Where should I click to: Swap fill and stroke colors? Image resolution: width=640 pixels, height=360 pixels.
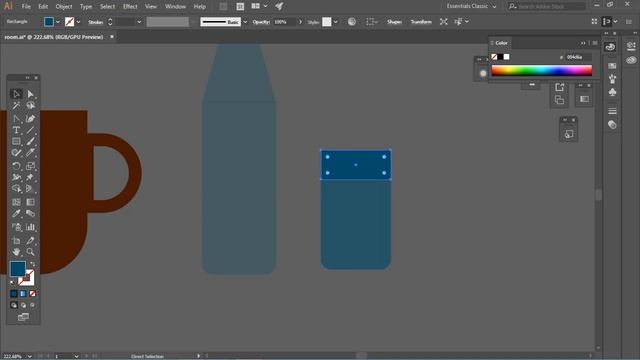click(x=33, y=264)
